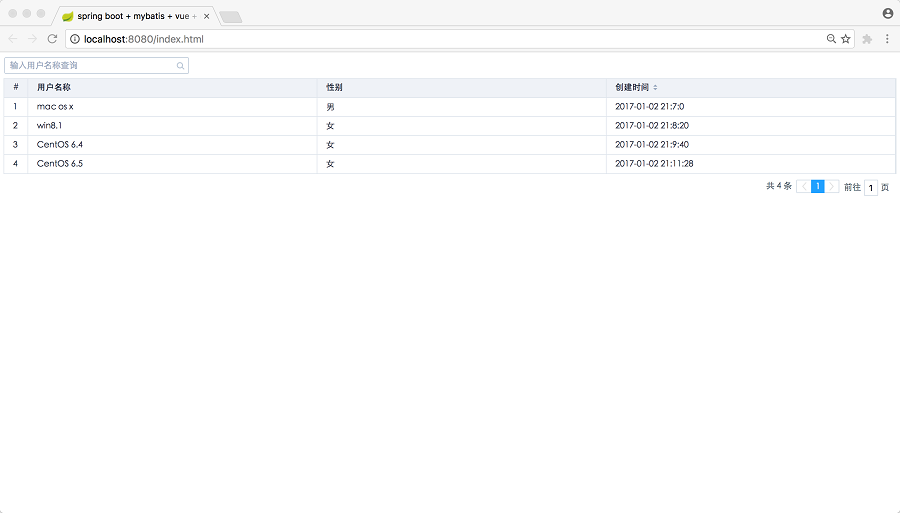Go to the previous page arrow in pagination
The width and height of the screenshot is (900, 513).
[804, 187]
